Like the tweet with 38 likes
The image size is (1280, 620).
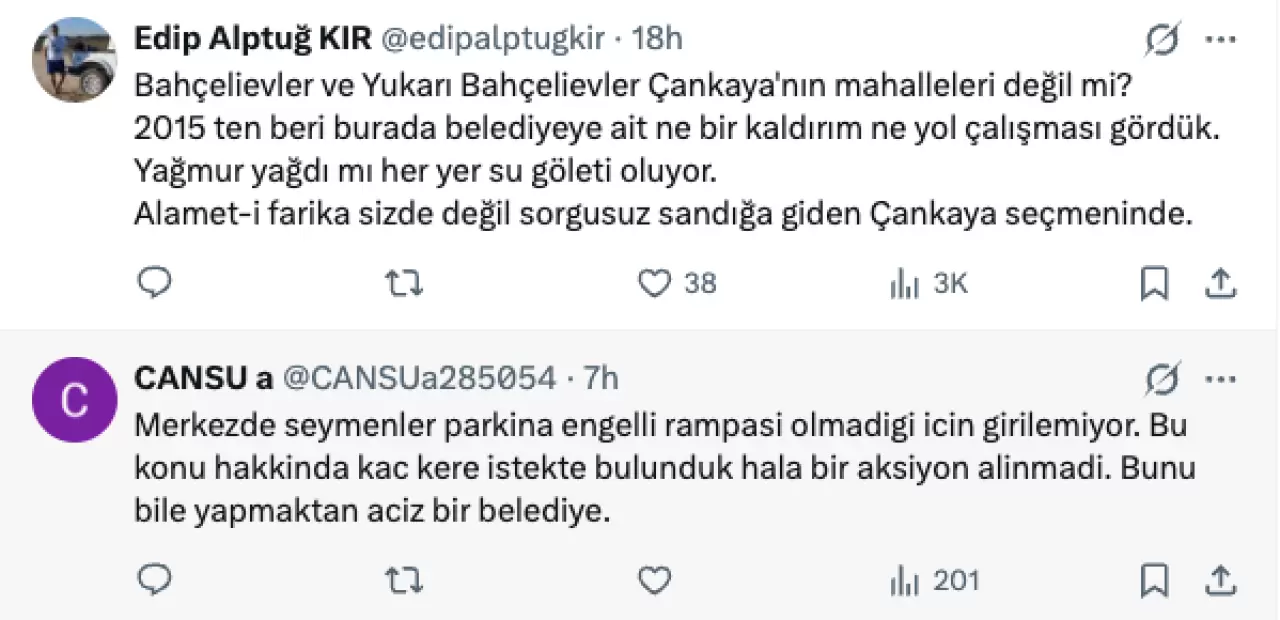pos(655,284)
